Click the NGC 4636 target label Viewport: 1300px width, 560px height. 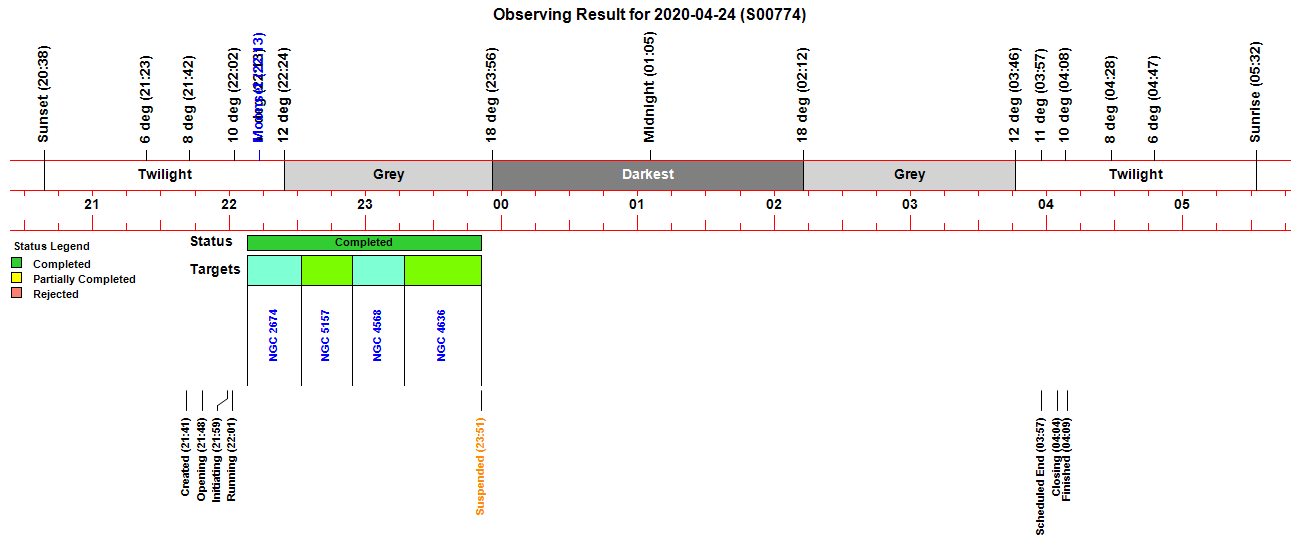pos(441,335)
